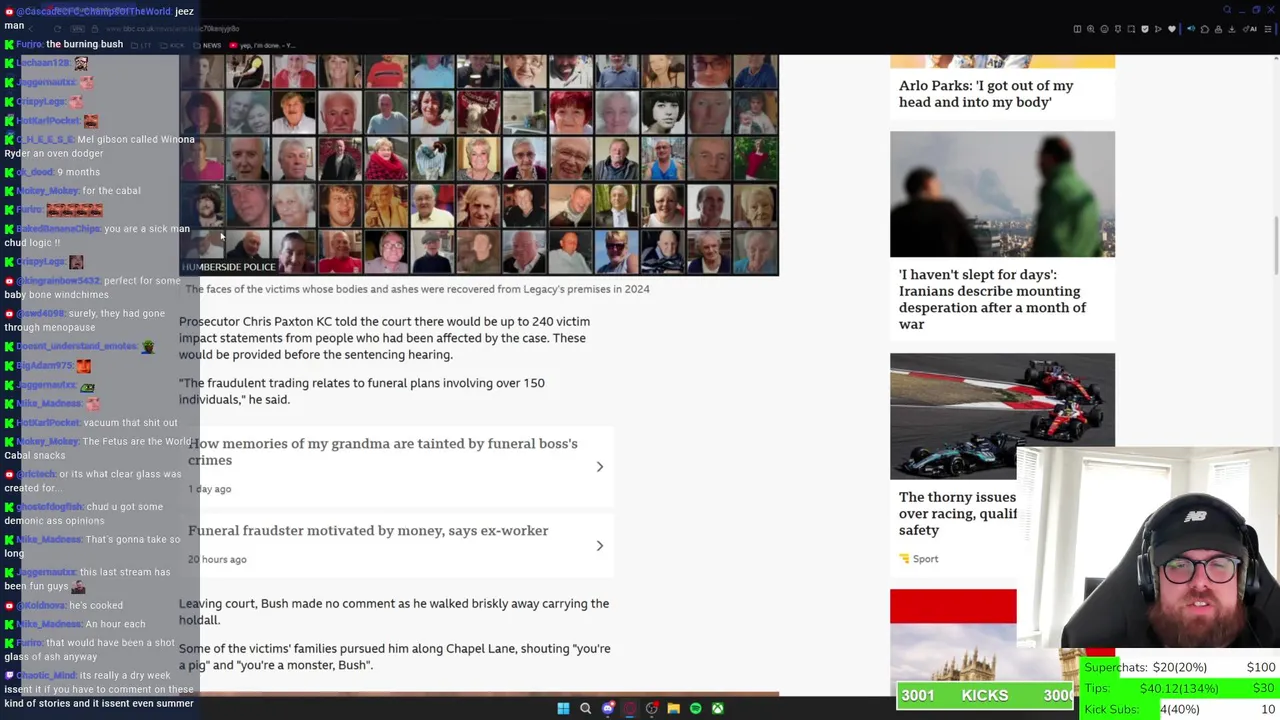Screen dimensions: 1280x720
Task: Open the shield ad-blocker icon
Action: point(1145,29)
